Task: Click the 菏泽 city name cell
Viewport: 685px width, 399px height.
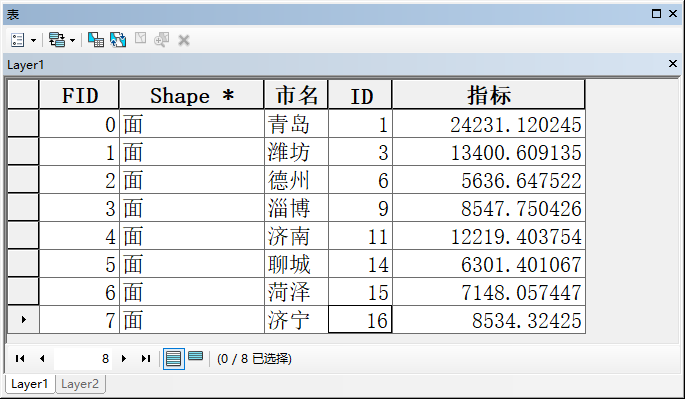Action: (296, 291)
